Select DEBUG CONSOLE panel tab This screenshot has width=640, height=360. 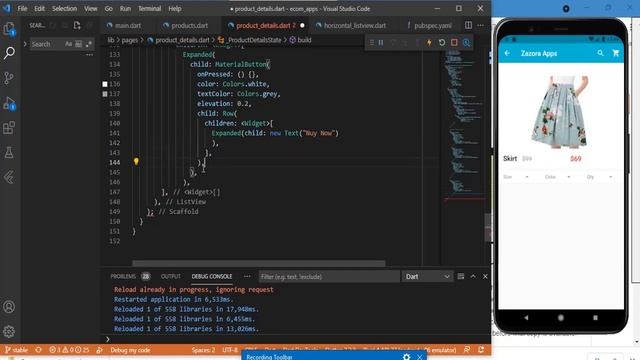(x=212, y=276)
